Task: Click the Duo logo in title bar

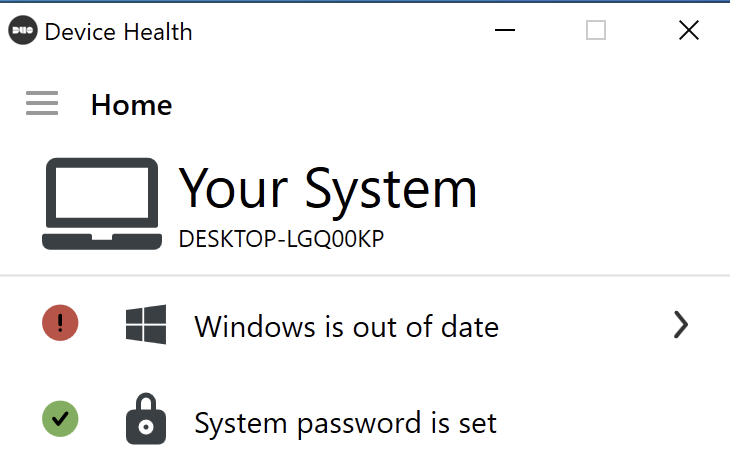Action: pos(22,31)
